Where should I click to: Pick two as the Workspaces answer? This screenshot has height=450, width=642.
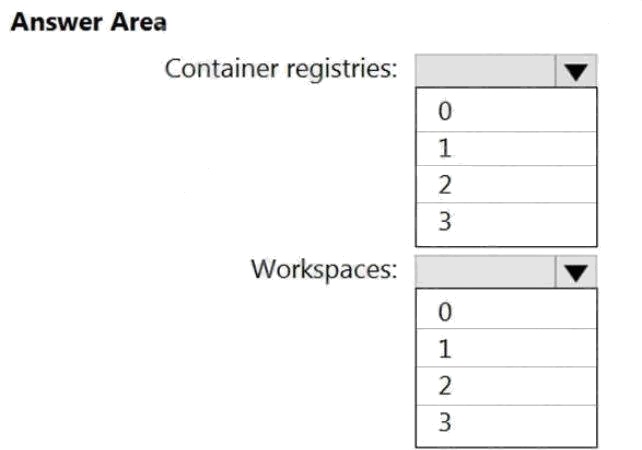coord(505,385)
